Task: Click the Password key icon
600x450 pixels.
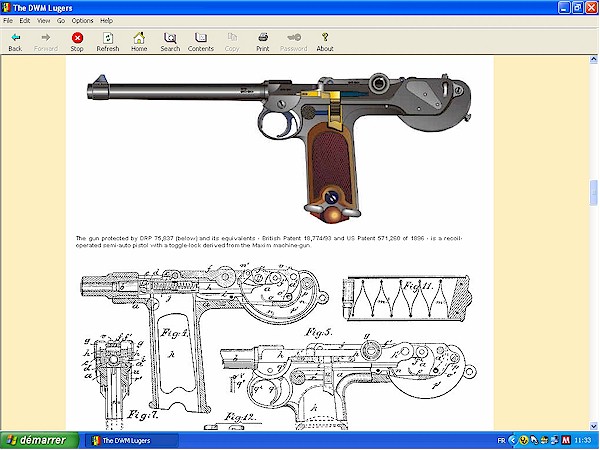Action: point(294,38)
